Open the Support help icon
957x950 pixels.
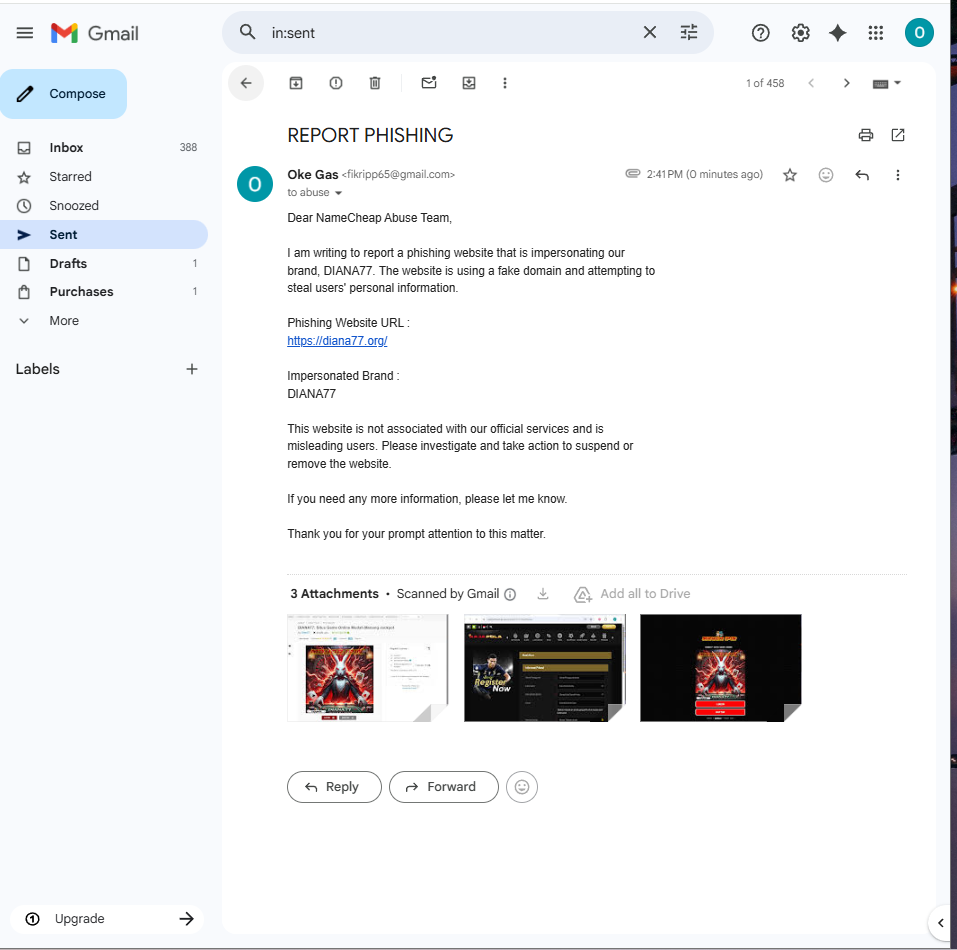[x=760, y=33]
